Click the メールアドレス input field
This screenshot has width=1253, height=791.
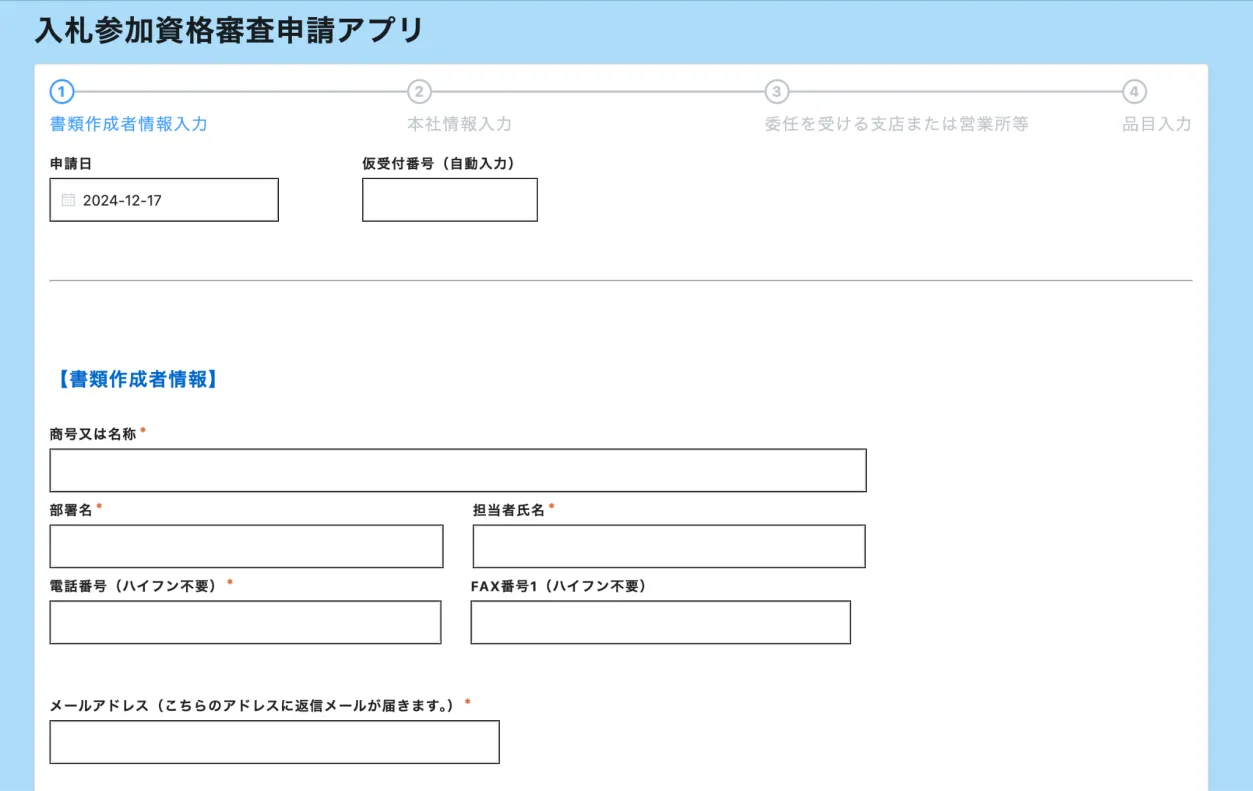pos(274,742)
